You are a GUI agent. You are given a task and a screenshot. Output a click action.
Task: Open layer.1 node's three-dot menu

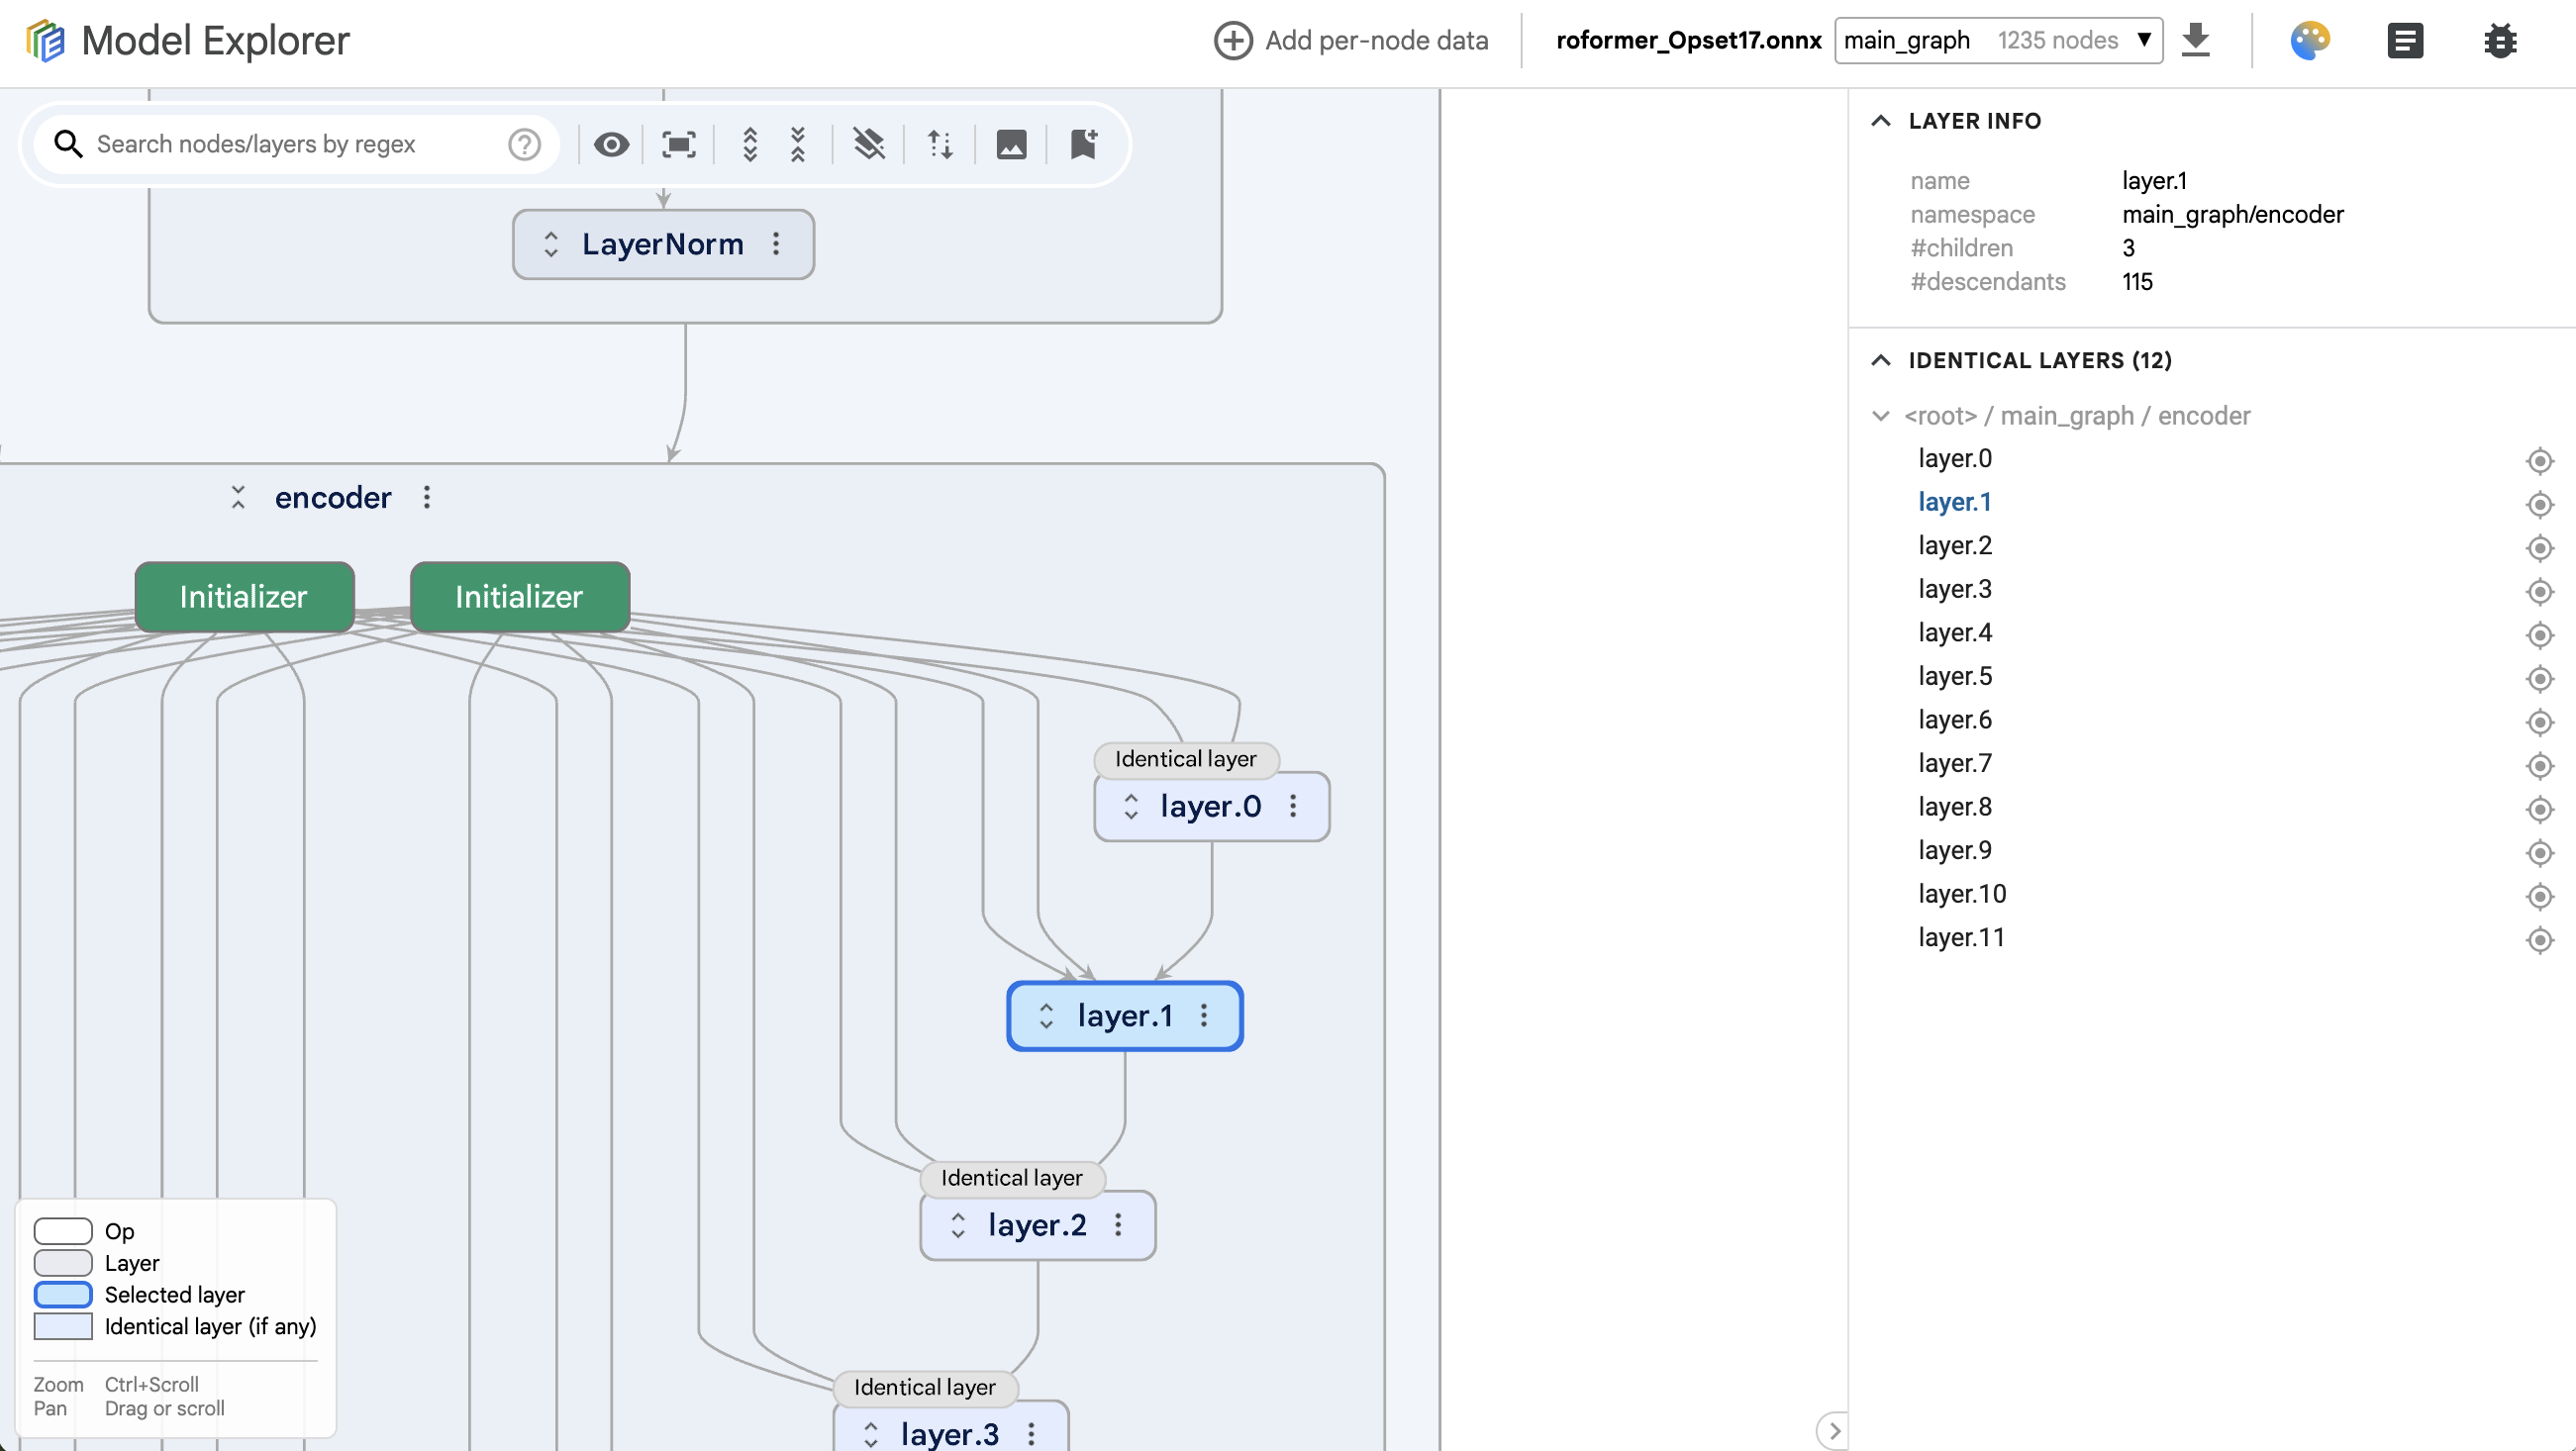pyautogui.click(x=1204, y=1015)
